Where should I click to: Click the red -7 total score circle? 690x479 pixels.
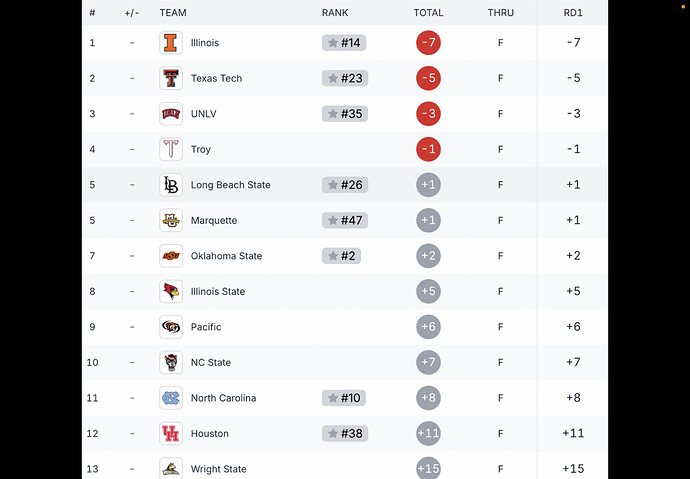(x=428, y=43)
